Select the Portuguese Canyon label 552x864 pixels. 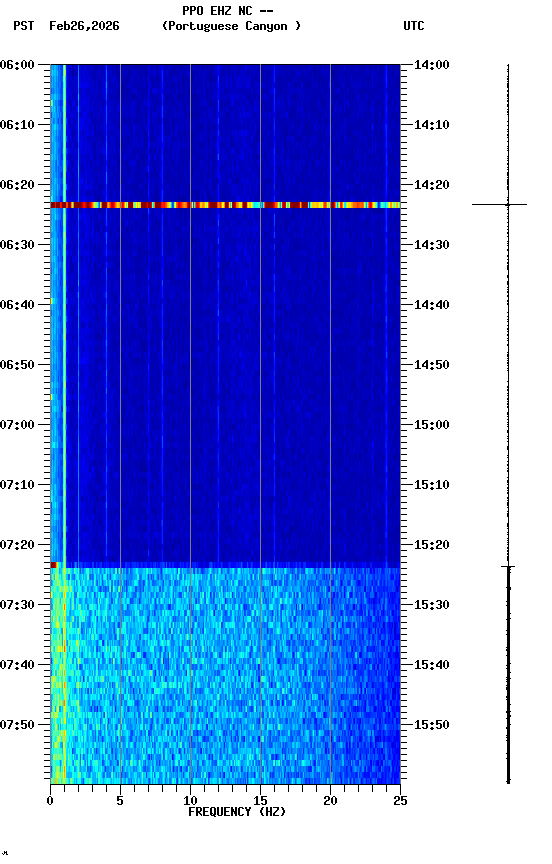coord(231,26)
